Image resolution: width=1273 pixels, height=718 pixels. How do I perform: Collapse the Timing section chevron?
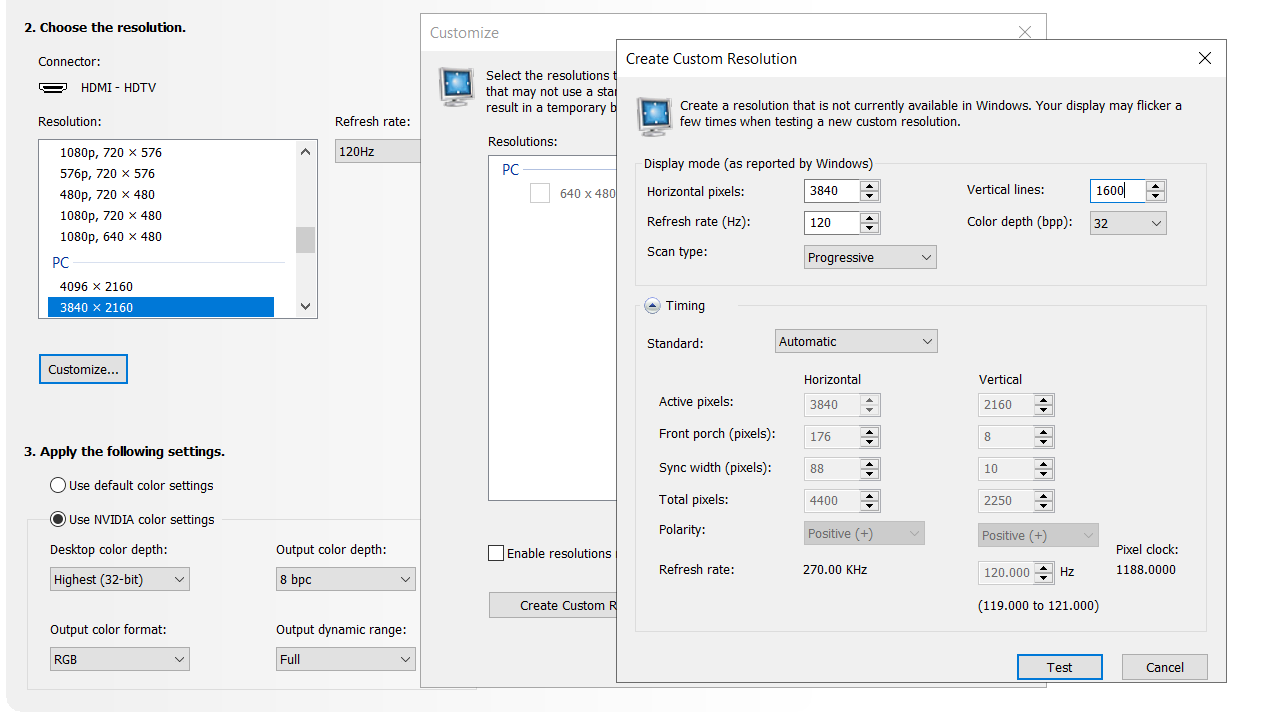652,306
